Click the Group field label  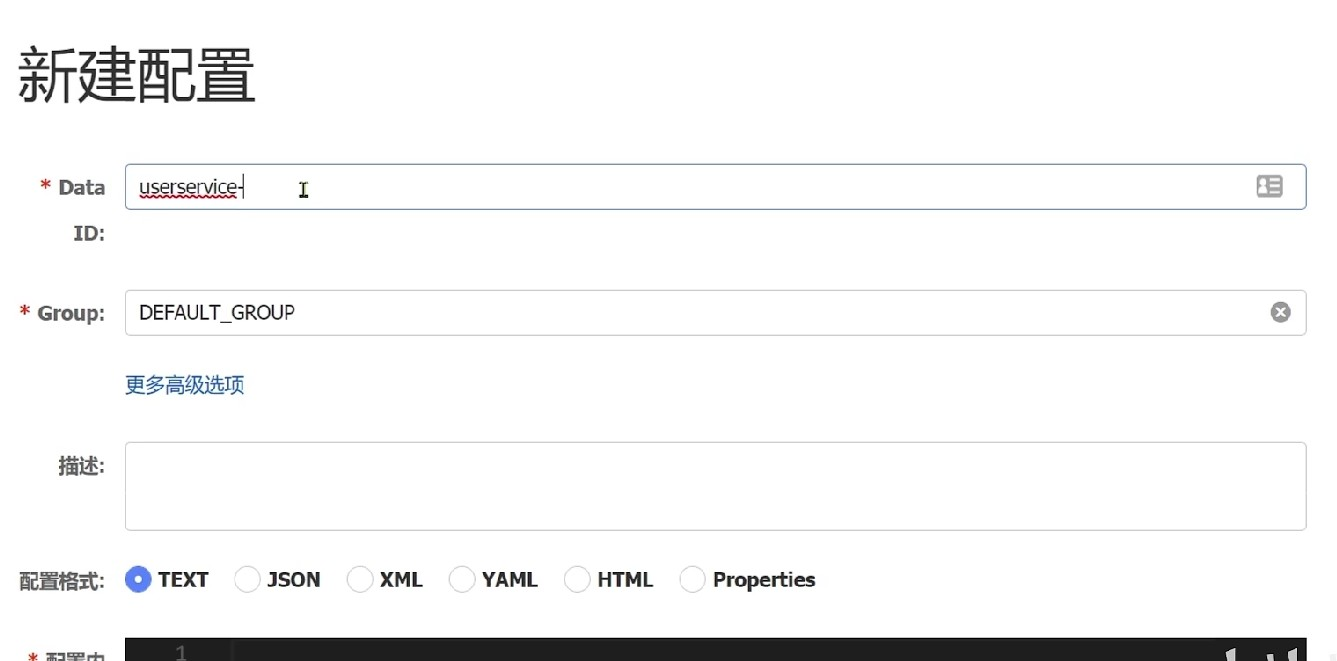[70, 314]
